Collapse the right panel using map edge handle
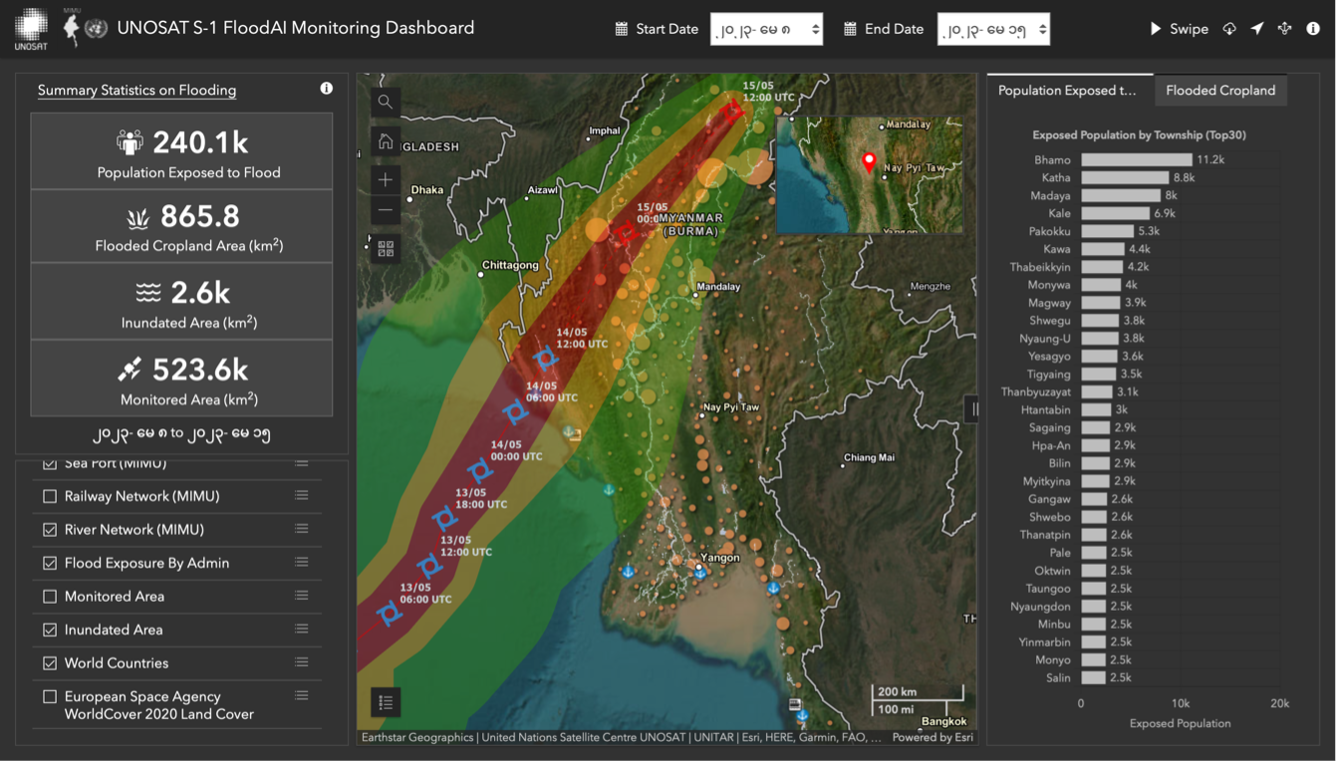Image resolution: width=1338 pixels, height=763 pixels. [x=974, y=408]
